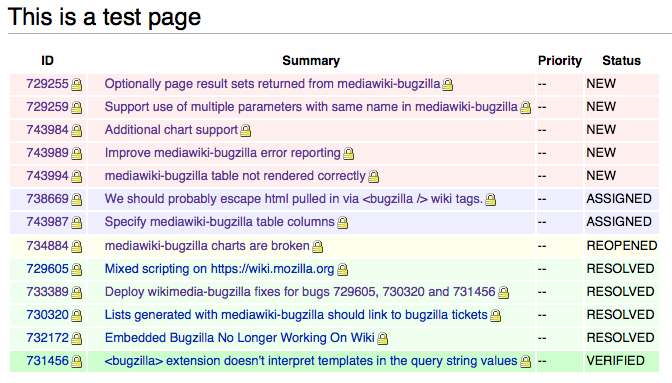This screenshot has width=672, height=383.
Task: Click lock icon beside ID 729259
Action: (x=77, y=108)
